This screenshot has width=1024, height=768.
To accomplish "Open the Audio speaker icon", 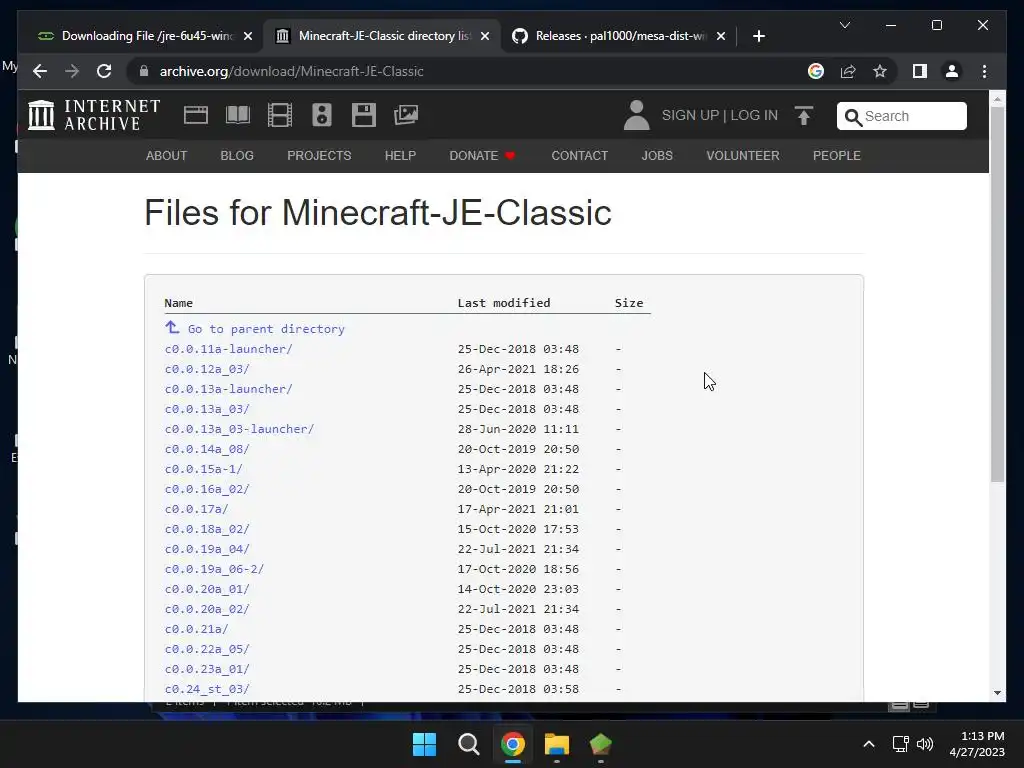I will 321,115.
